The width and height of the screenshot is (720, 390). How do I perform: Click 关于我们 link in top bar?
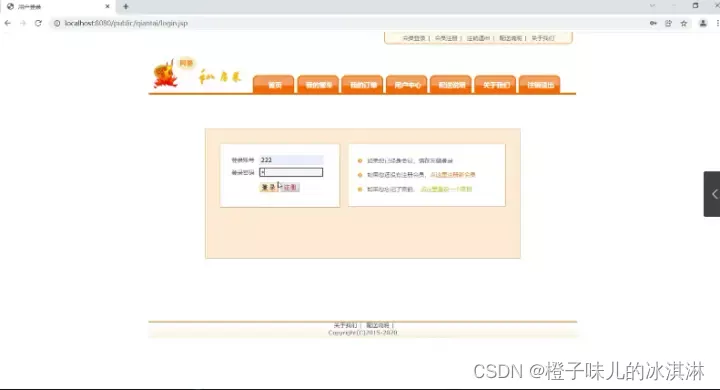coord(543,38)
